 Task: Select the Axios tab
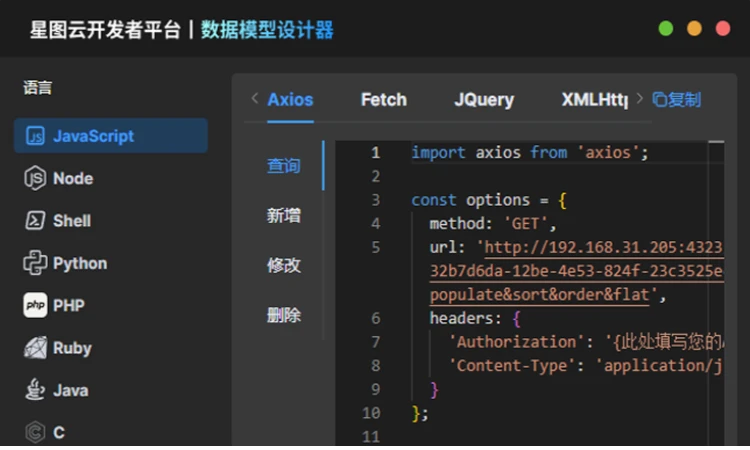pos(290,99)
